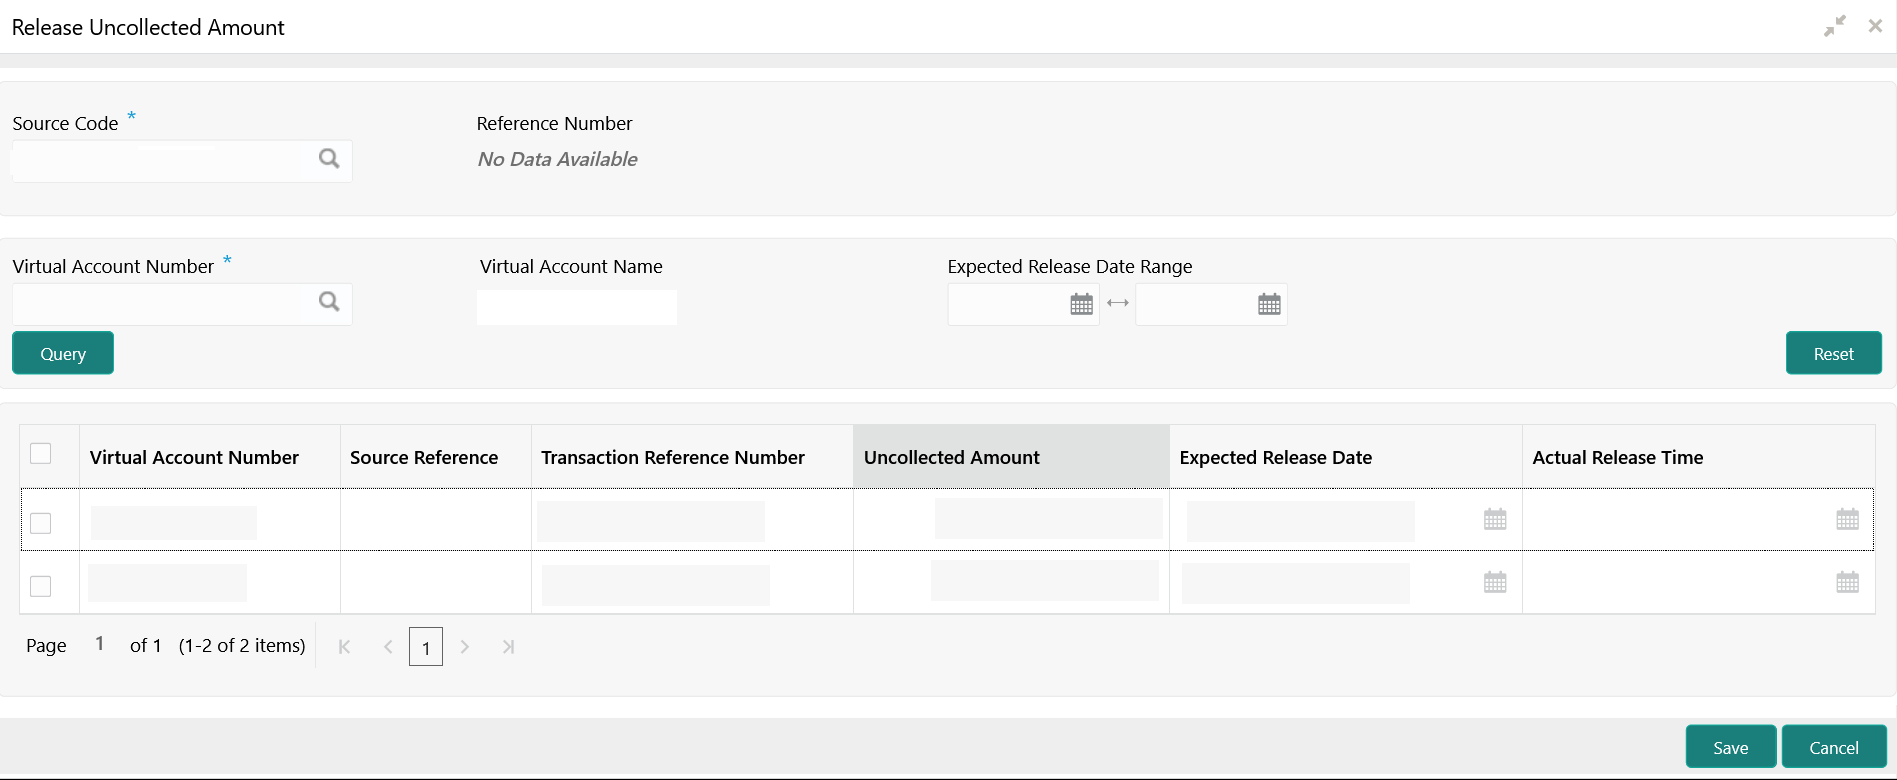
Task: Open second row Expected Release Date calendar
Action: pos(1495,582)
